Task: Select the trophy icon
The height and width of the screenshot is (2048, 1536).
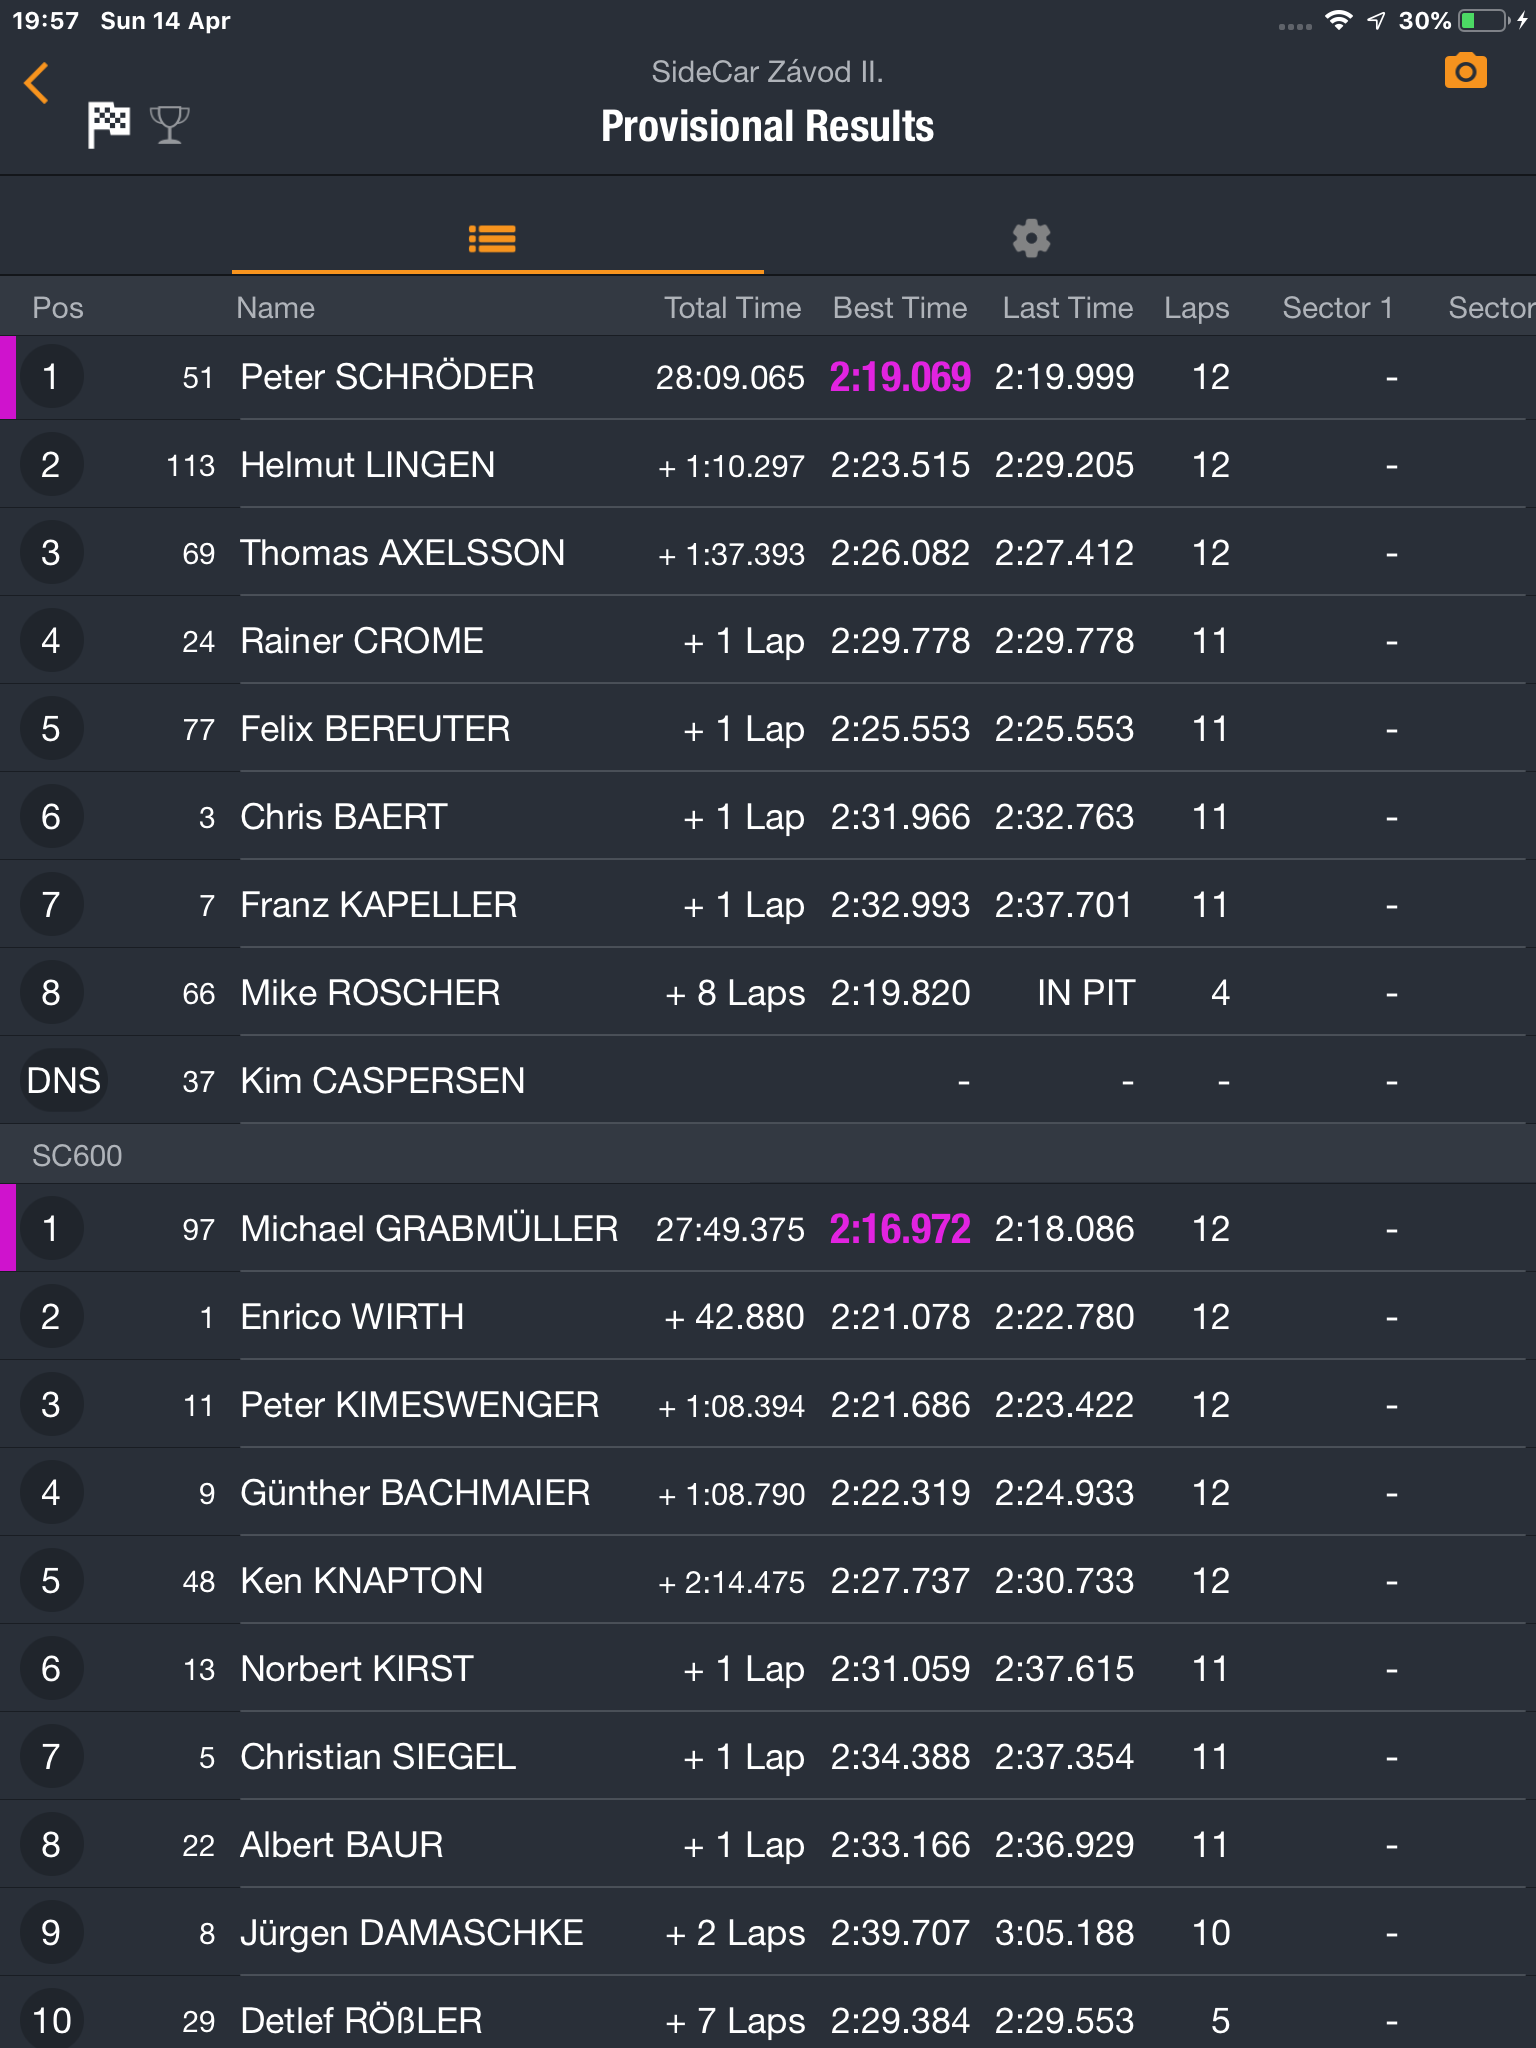Action: (170, 125)
